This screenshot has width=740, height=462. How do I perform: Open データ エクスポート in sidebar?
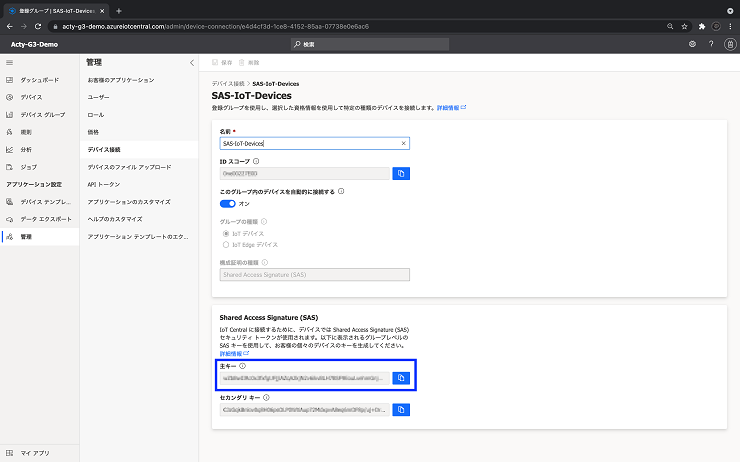tap(40, 219)
